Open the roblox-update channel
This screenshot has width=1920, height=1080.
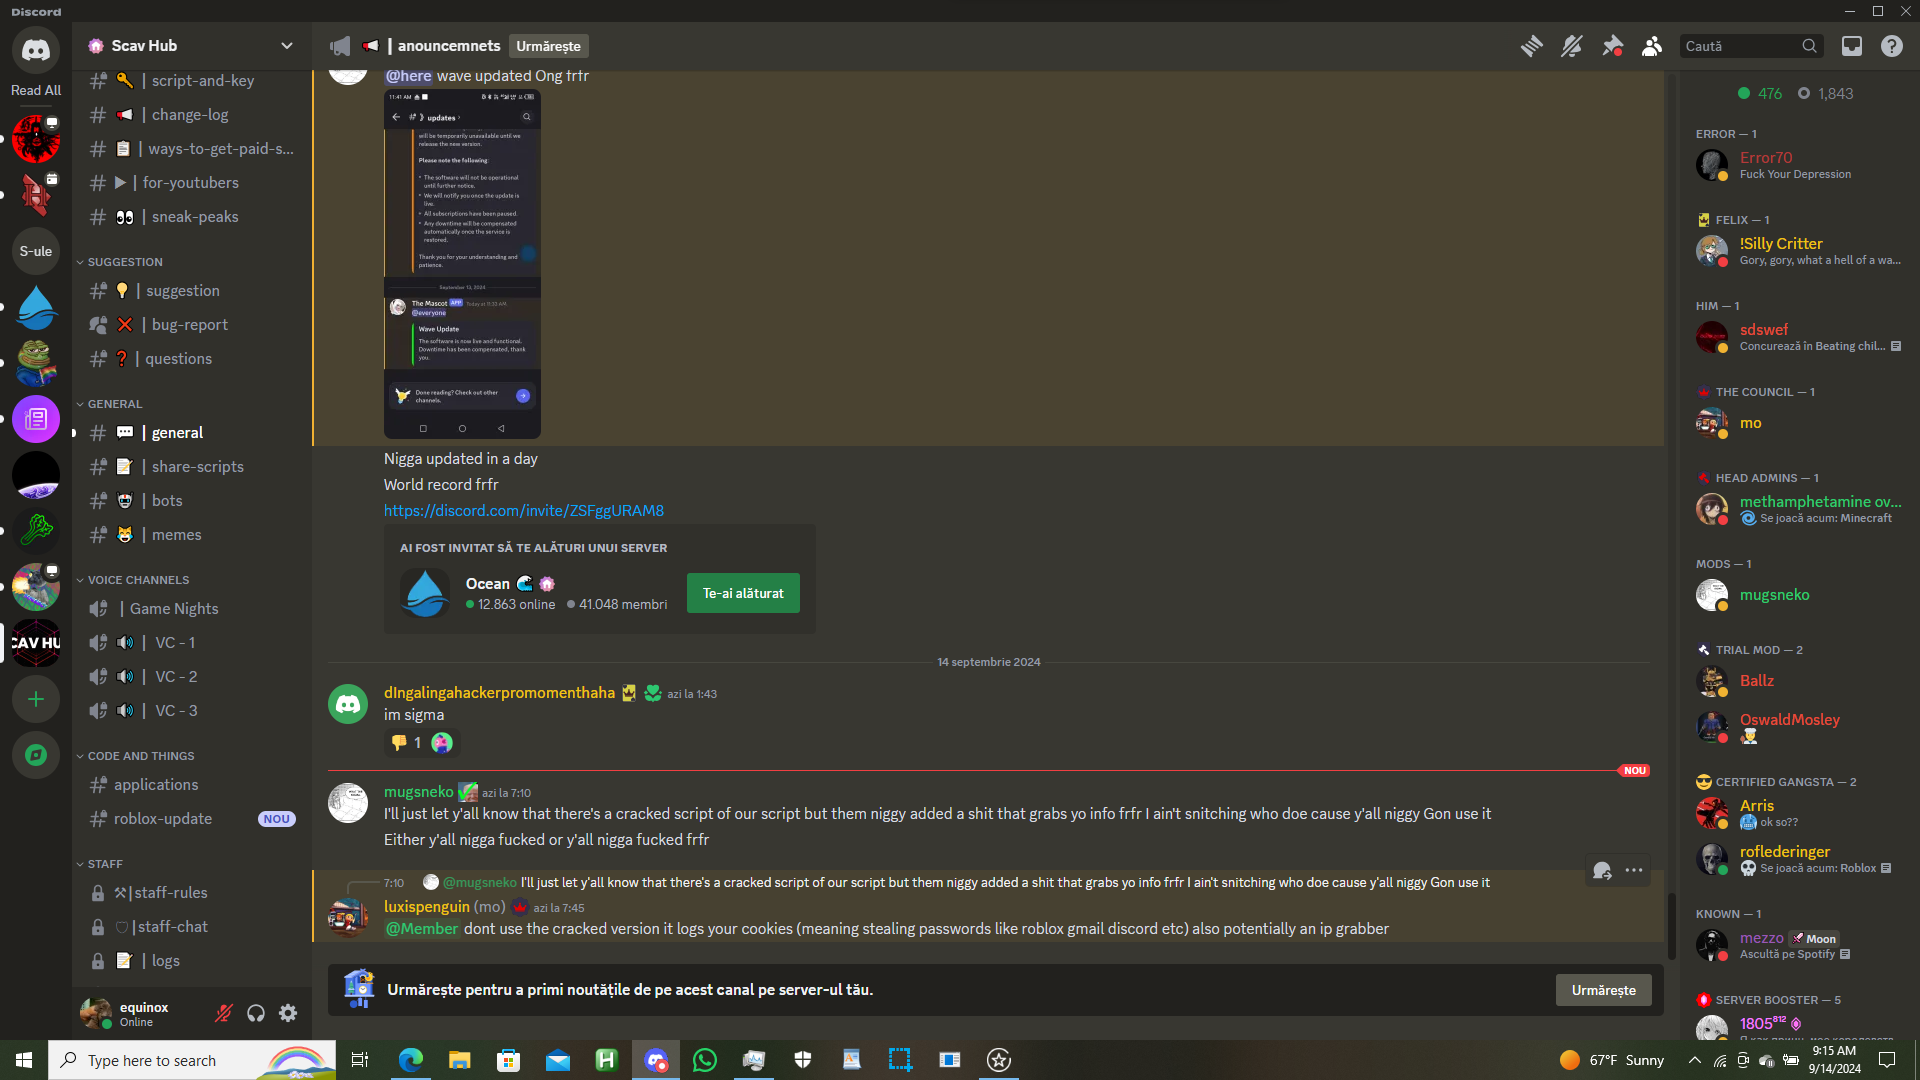click(x=163, y=819)
